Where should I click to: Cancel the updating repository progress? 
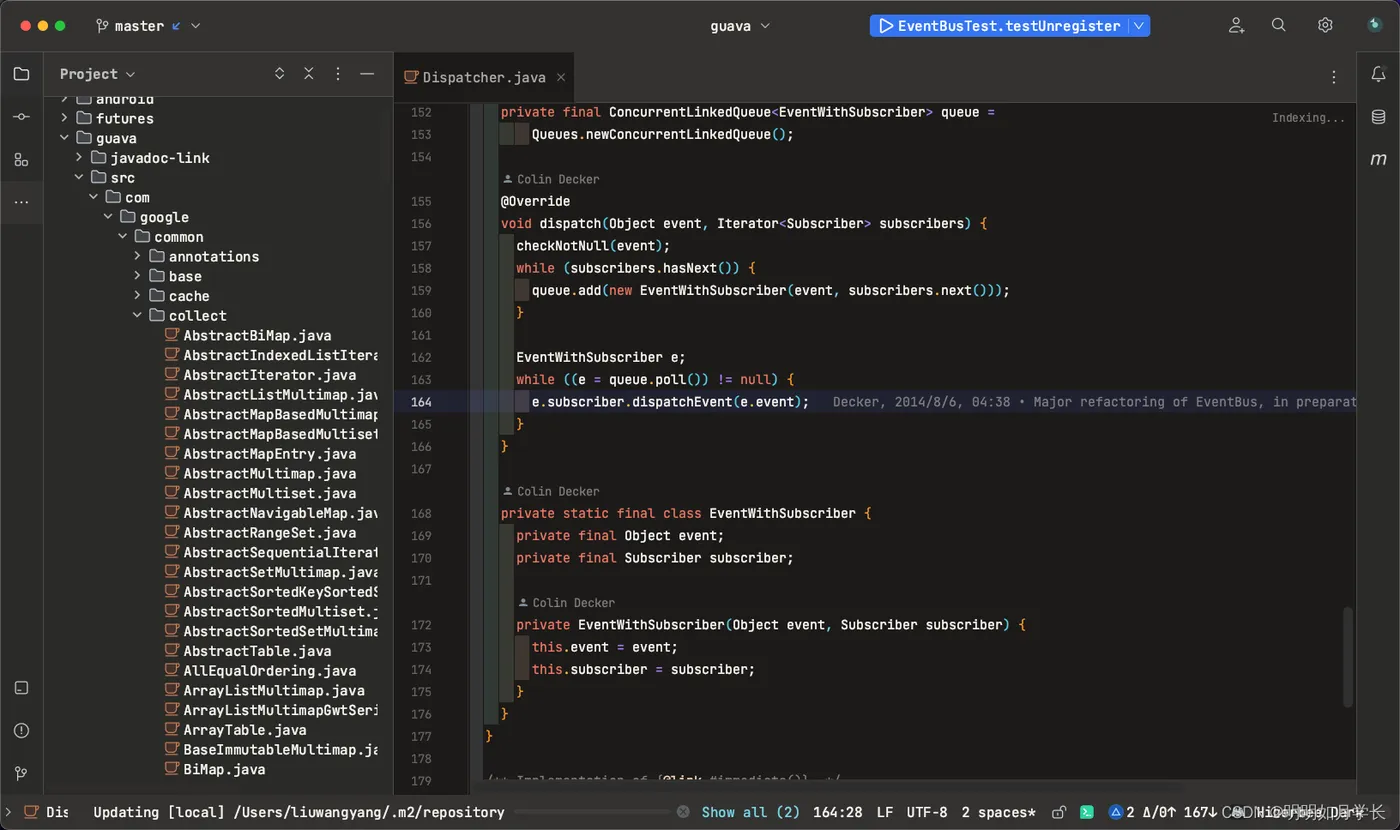click(x=682, y=812)
